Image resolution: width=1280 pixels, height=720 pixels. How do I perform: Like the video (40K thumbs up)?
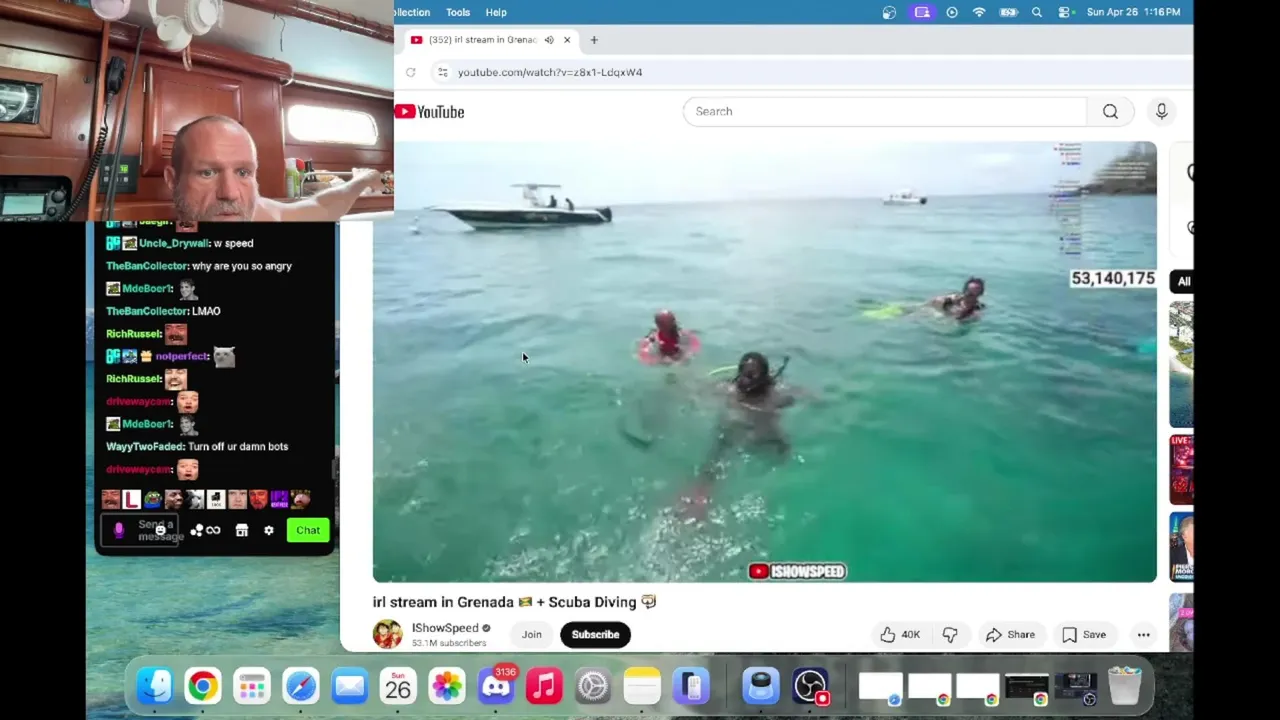pos(900,634)
